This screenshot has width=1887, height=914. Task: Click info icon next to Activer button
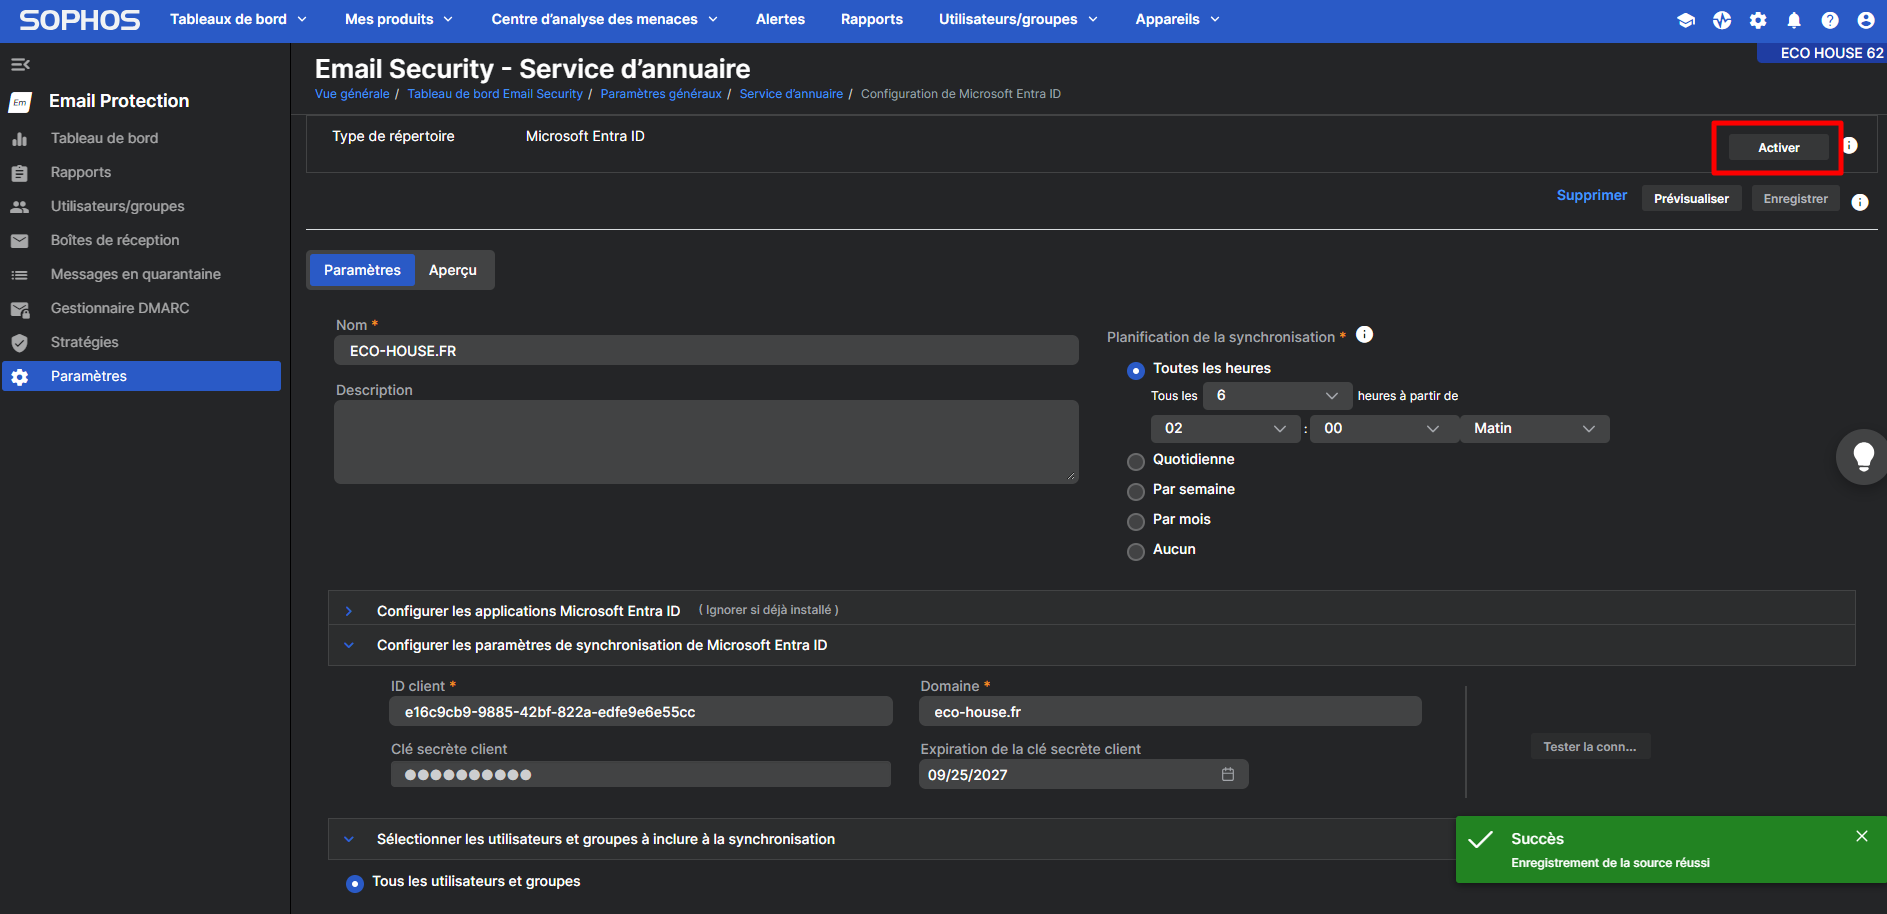pos(1850,146)
